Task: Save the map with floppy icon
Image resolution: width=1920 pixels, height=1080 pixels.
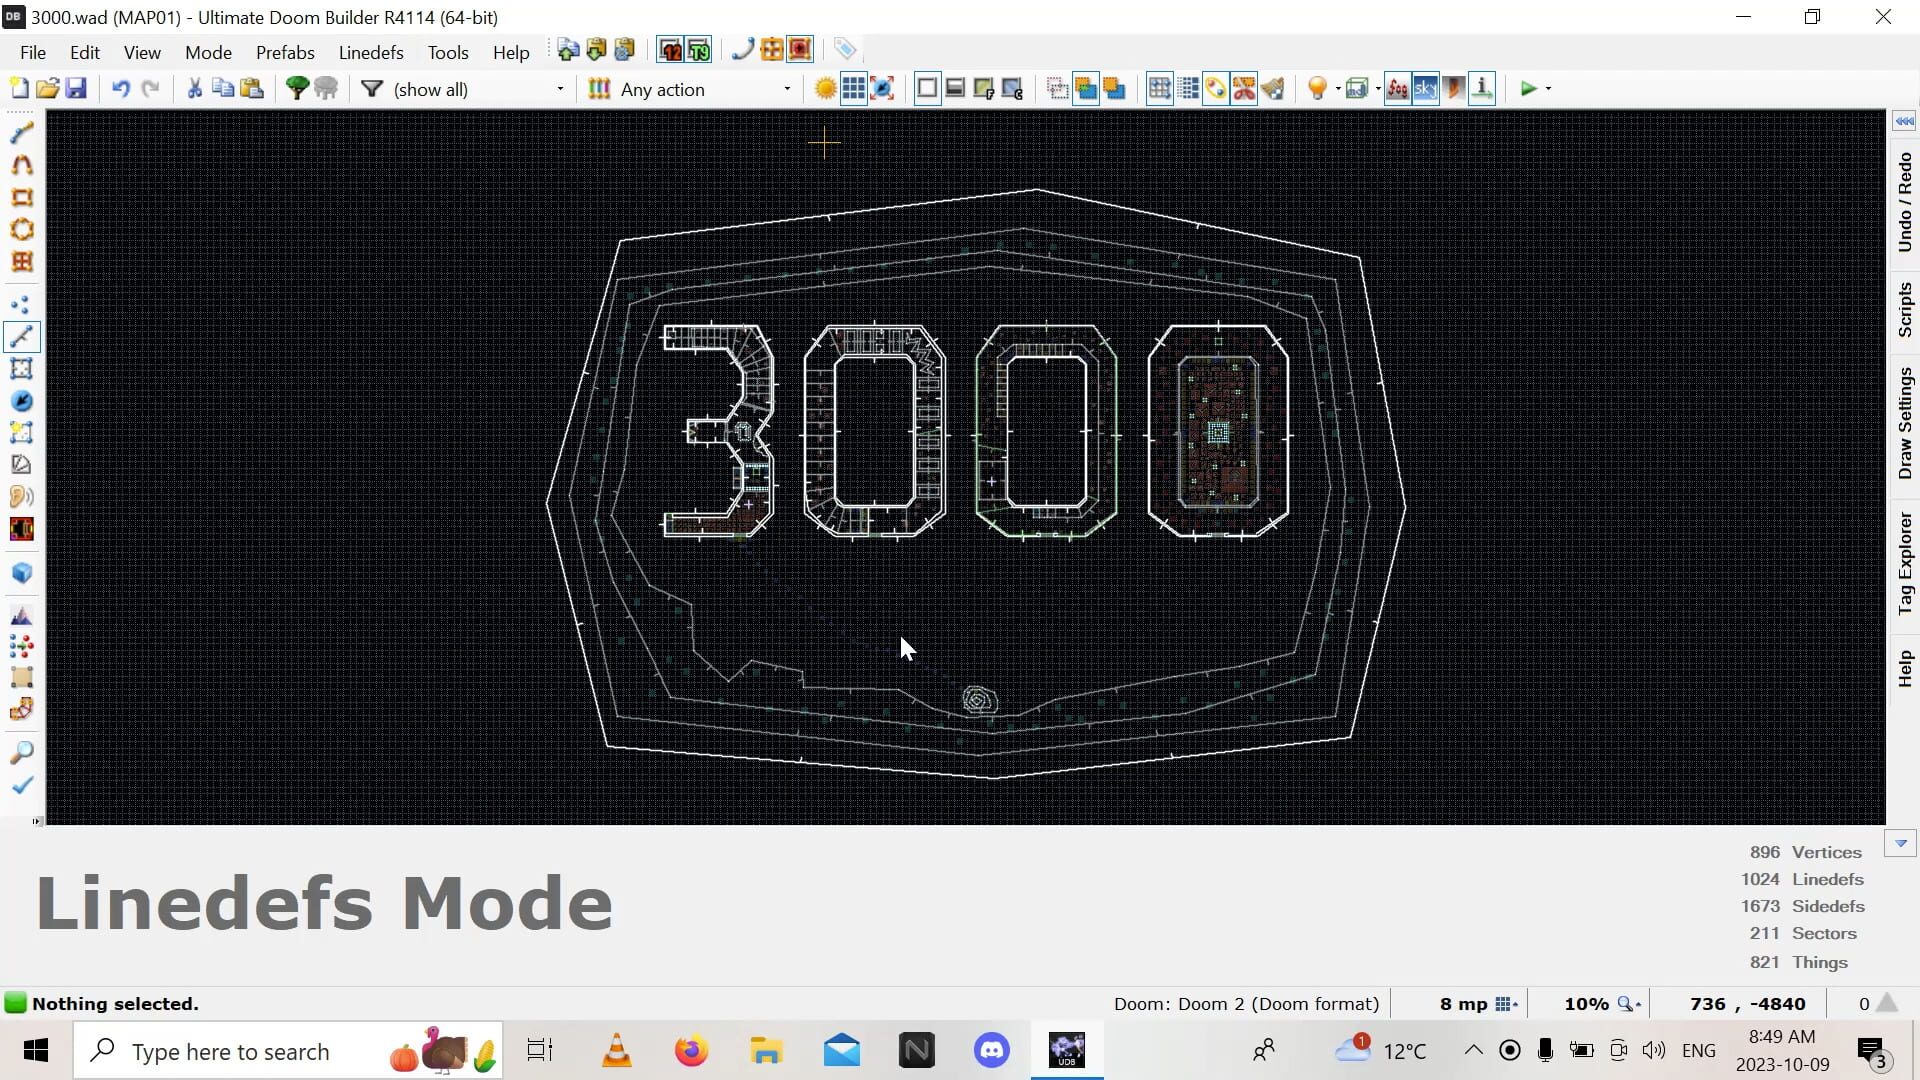Action: click(76, 89)
